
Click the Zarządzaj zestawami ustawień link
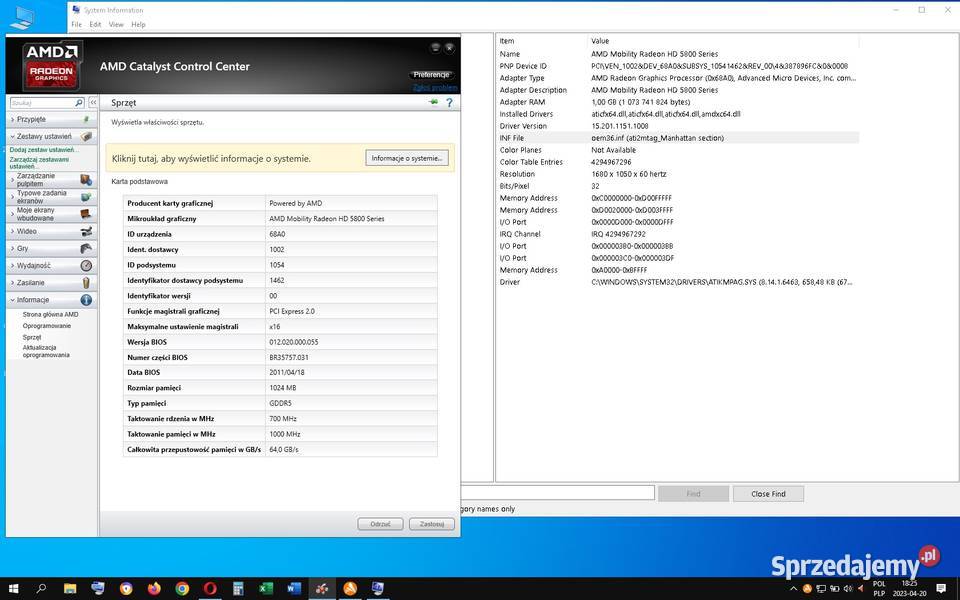tap(39, 163)
